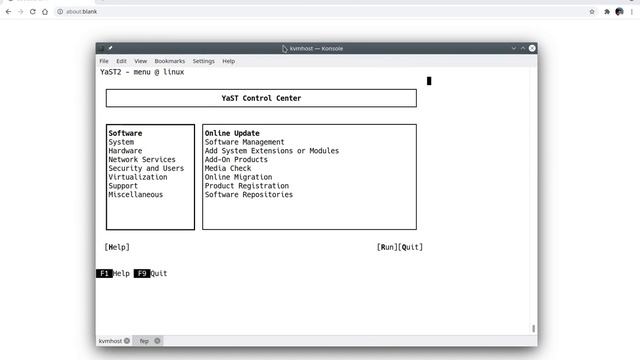Select the Hardware category
Image resolution: width=640 pixels, height=360 pixels.
pyautogui.click(x=125, y=151)
